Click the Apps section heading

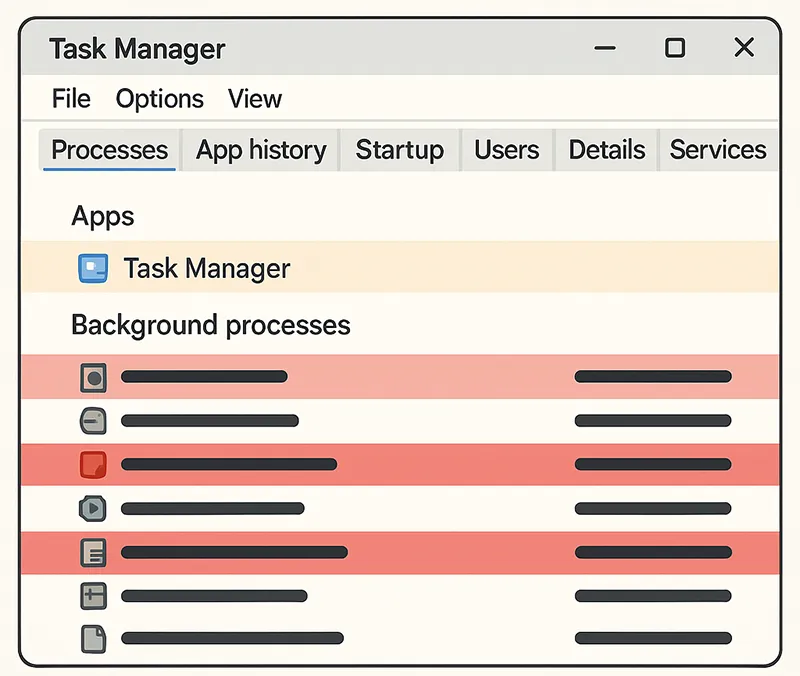[103, 216]
